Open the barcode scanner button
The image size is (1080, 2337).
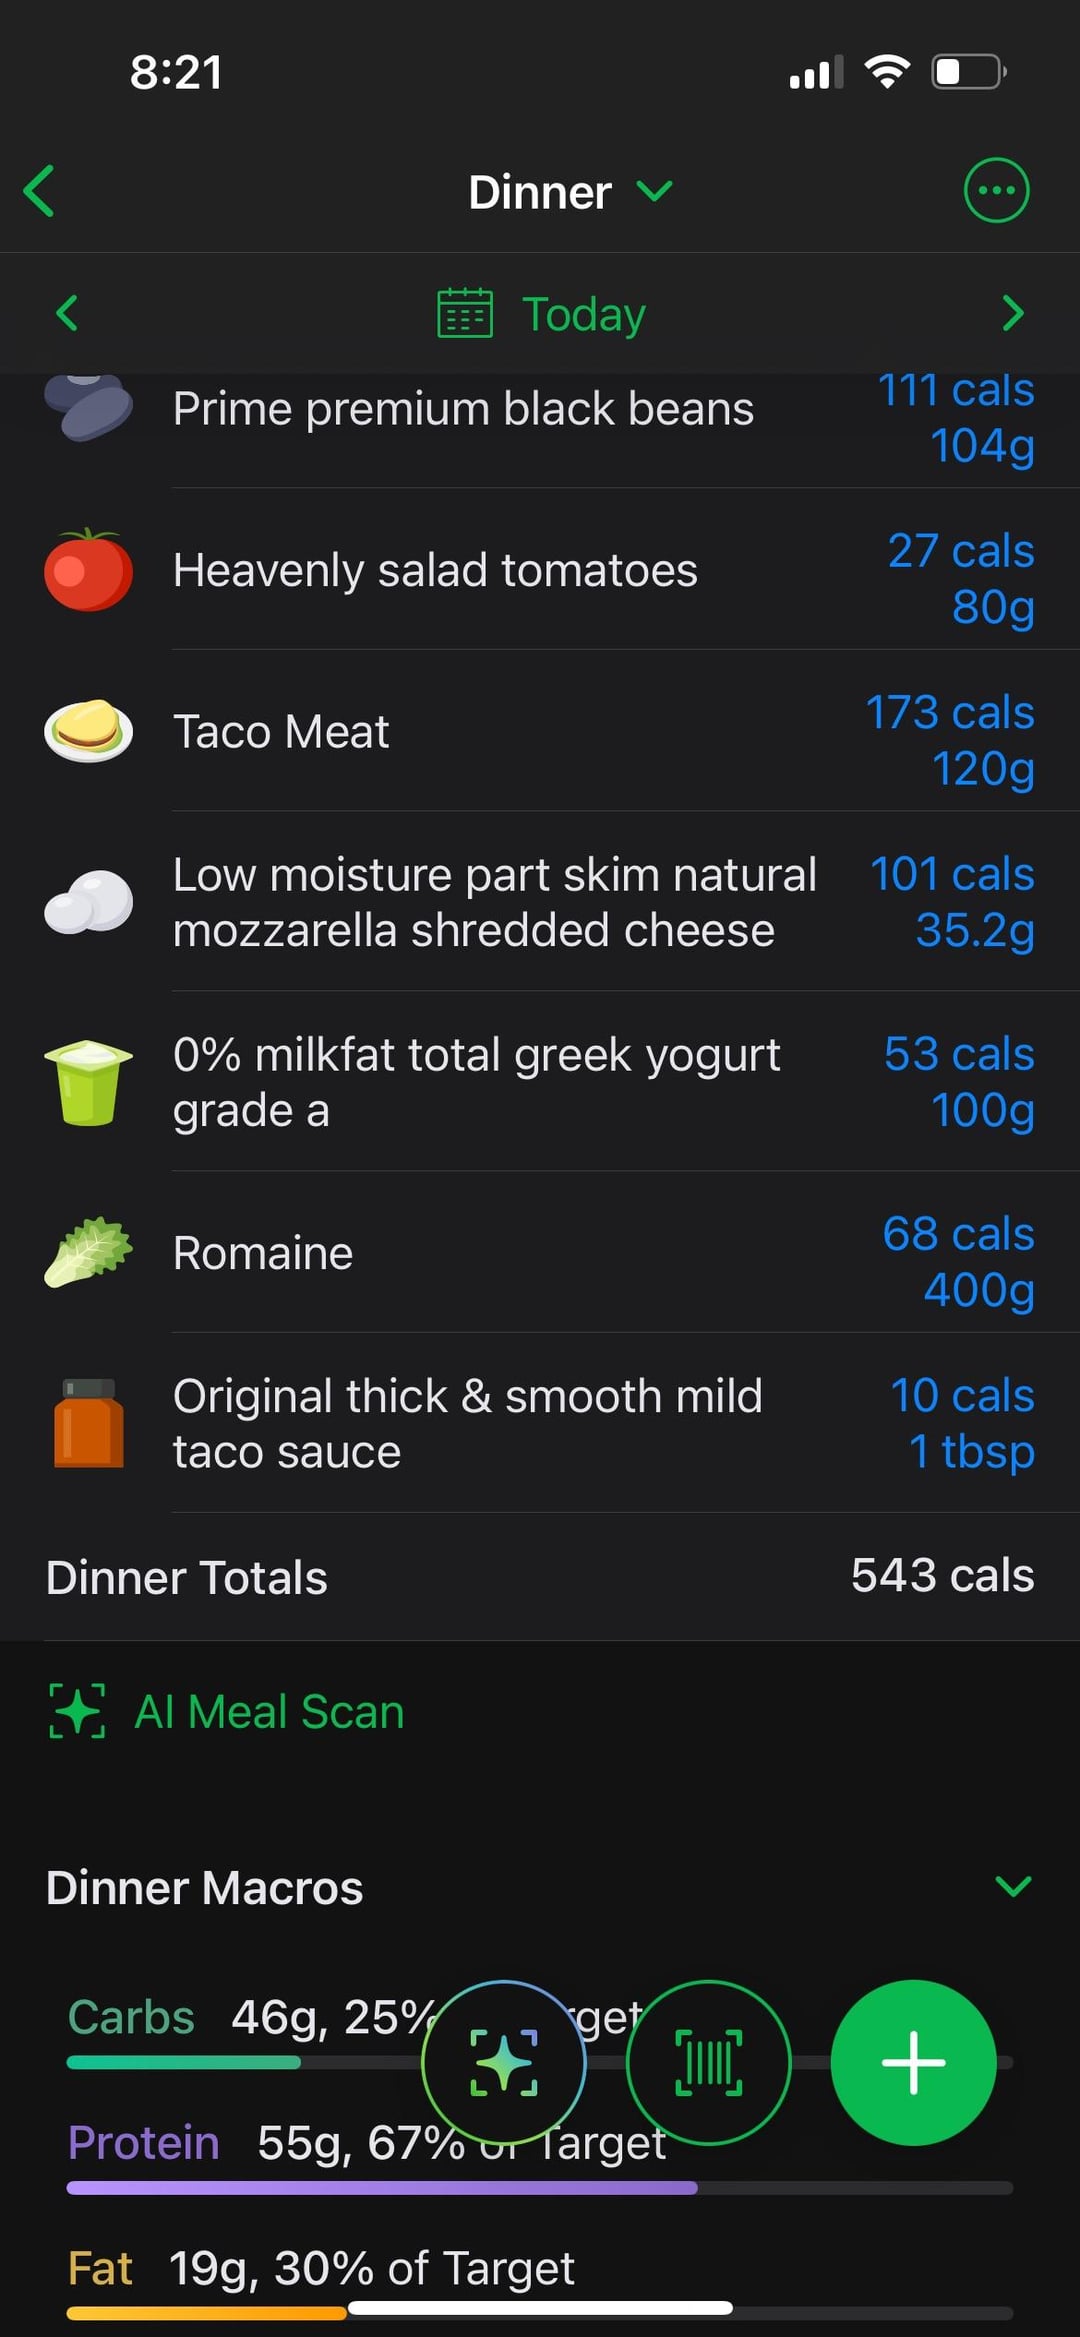coord(708,2062)
